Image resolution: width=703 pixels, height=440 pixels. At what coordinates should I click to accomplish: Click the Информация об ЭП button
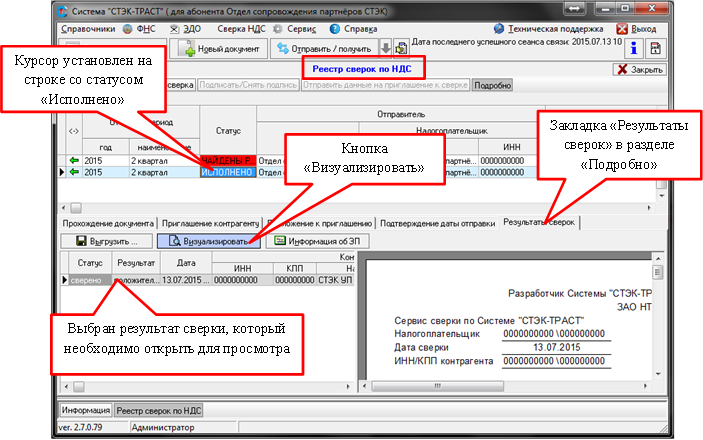pyautogui.click(x=318, y=241)
